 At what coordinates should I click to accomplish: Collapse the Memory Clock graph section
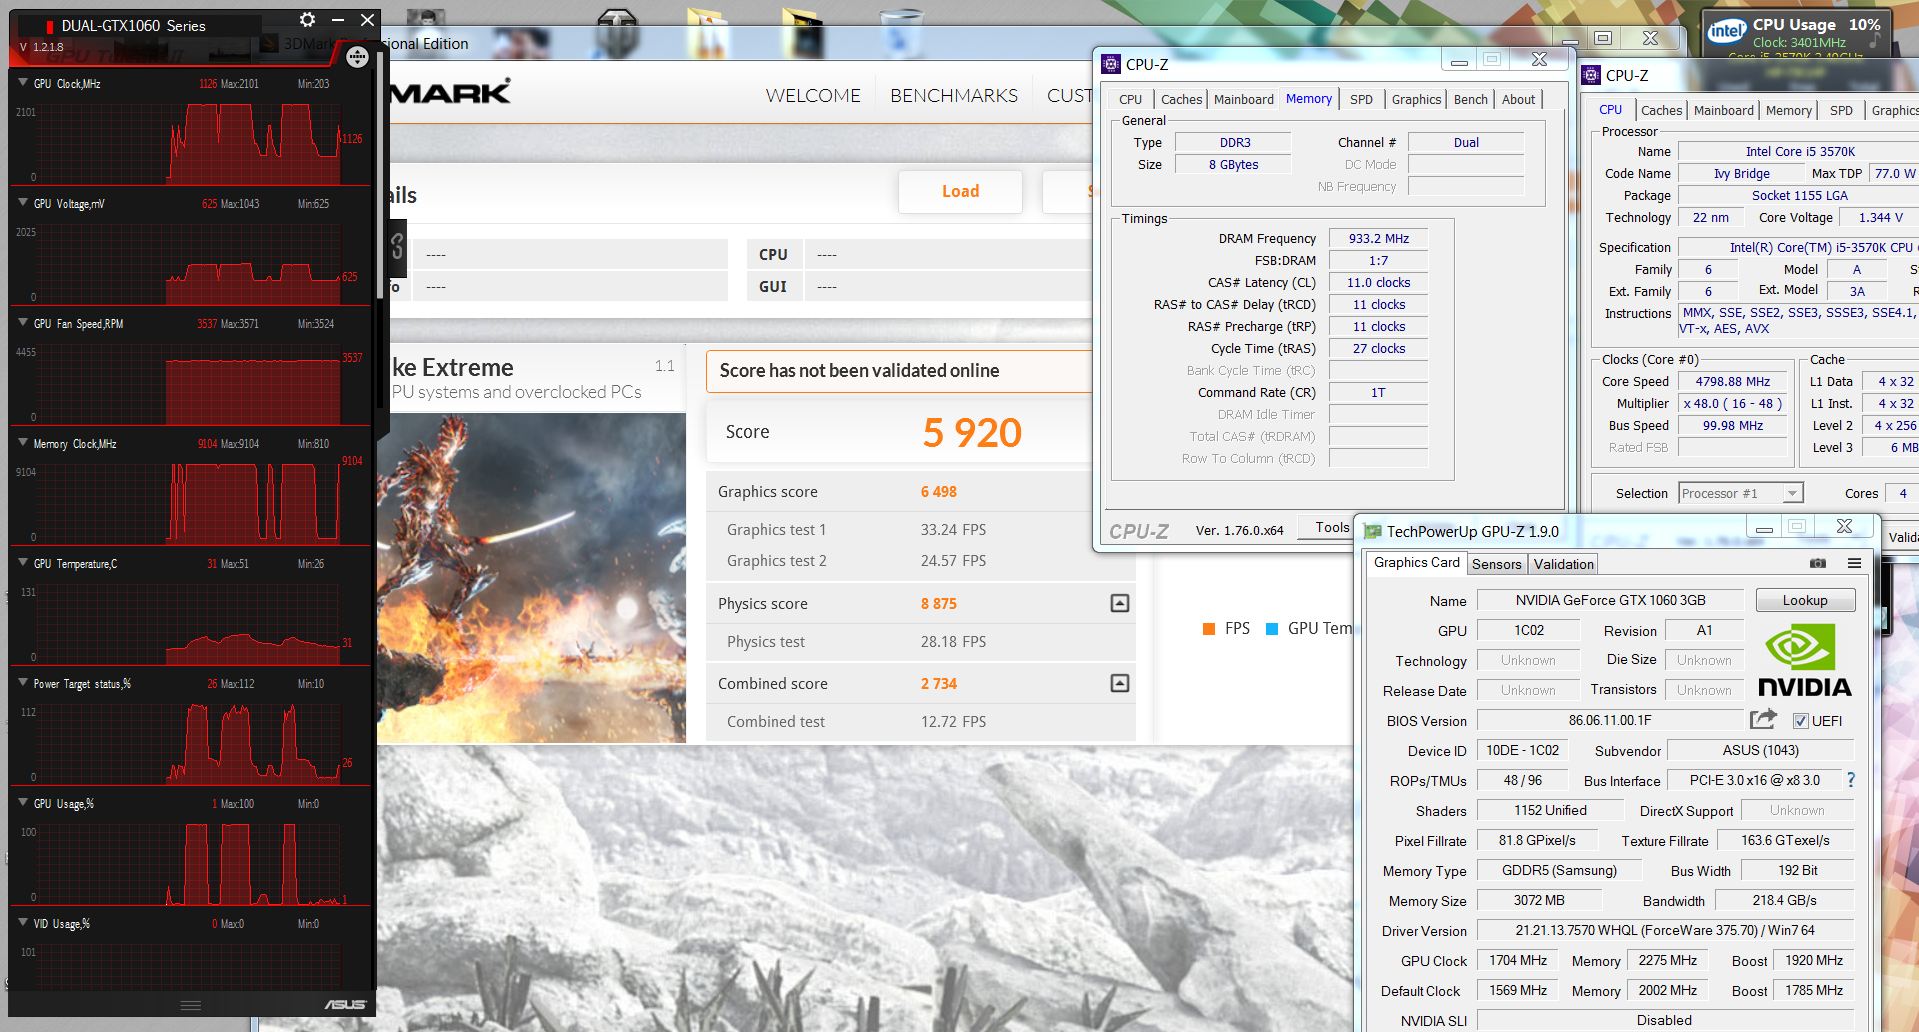23,443
